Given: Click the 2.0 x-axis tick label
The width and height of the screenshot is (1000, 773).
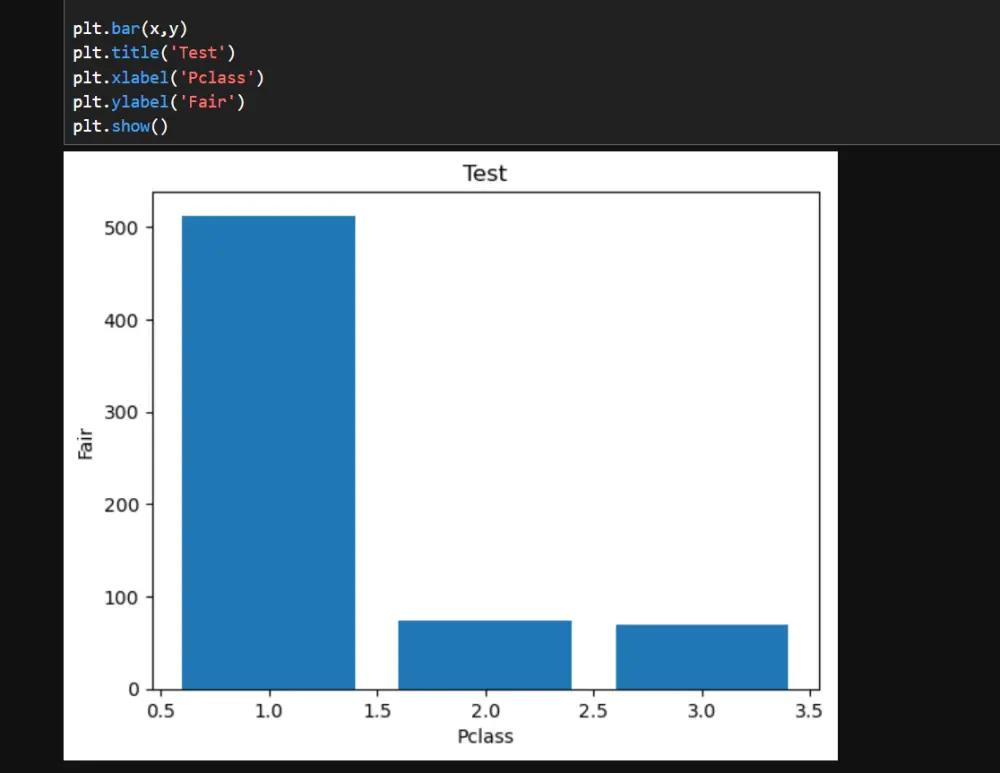Looking at the screenshot, I should pyautogui.click(x=486, y=711).
